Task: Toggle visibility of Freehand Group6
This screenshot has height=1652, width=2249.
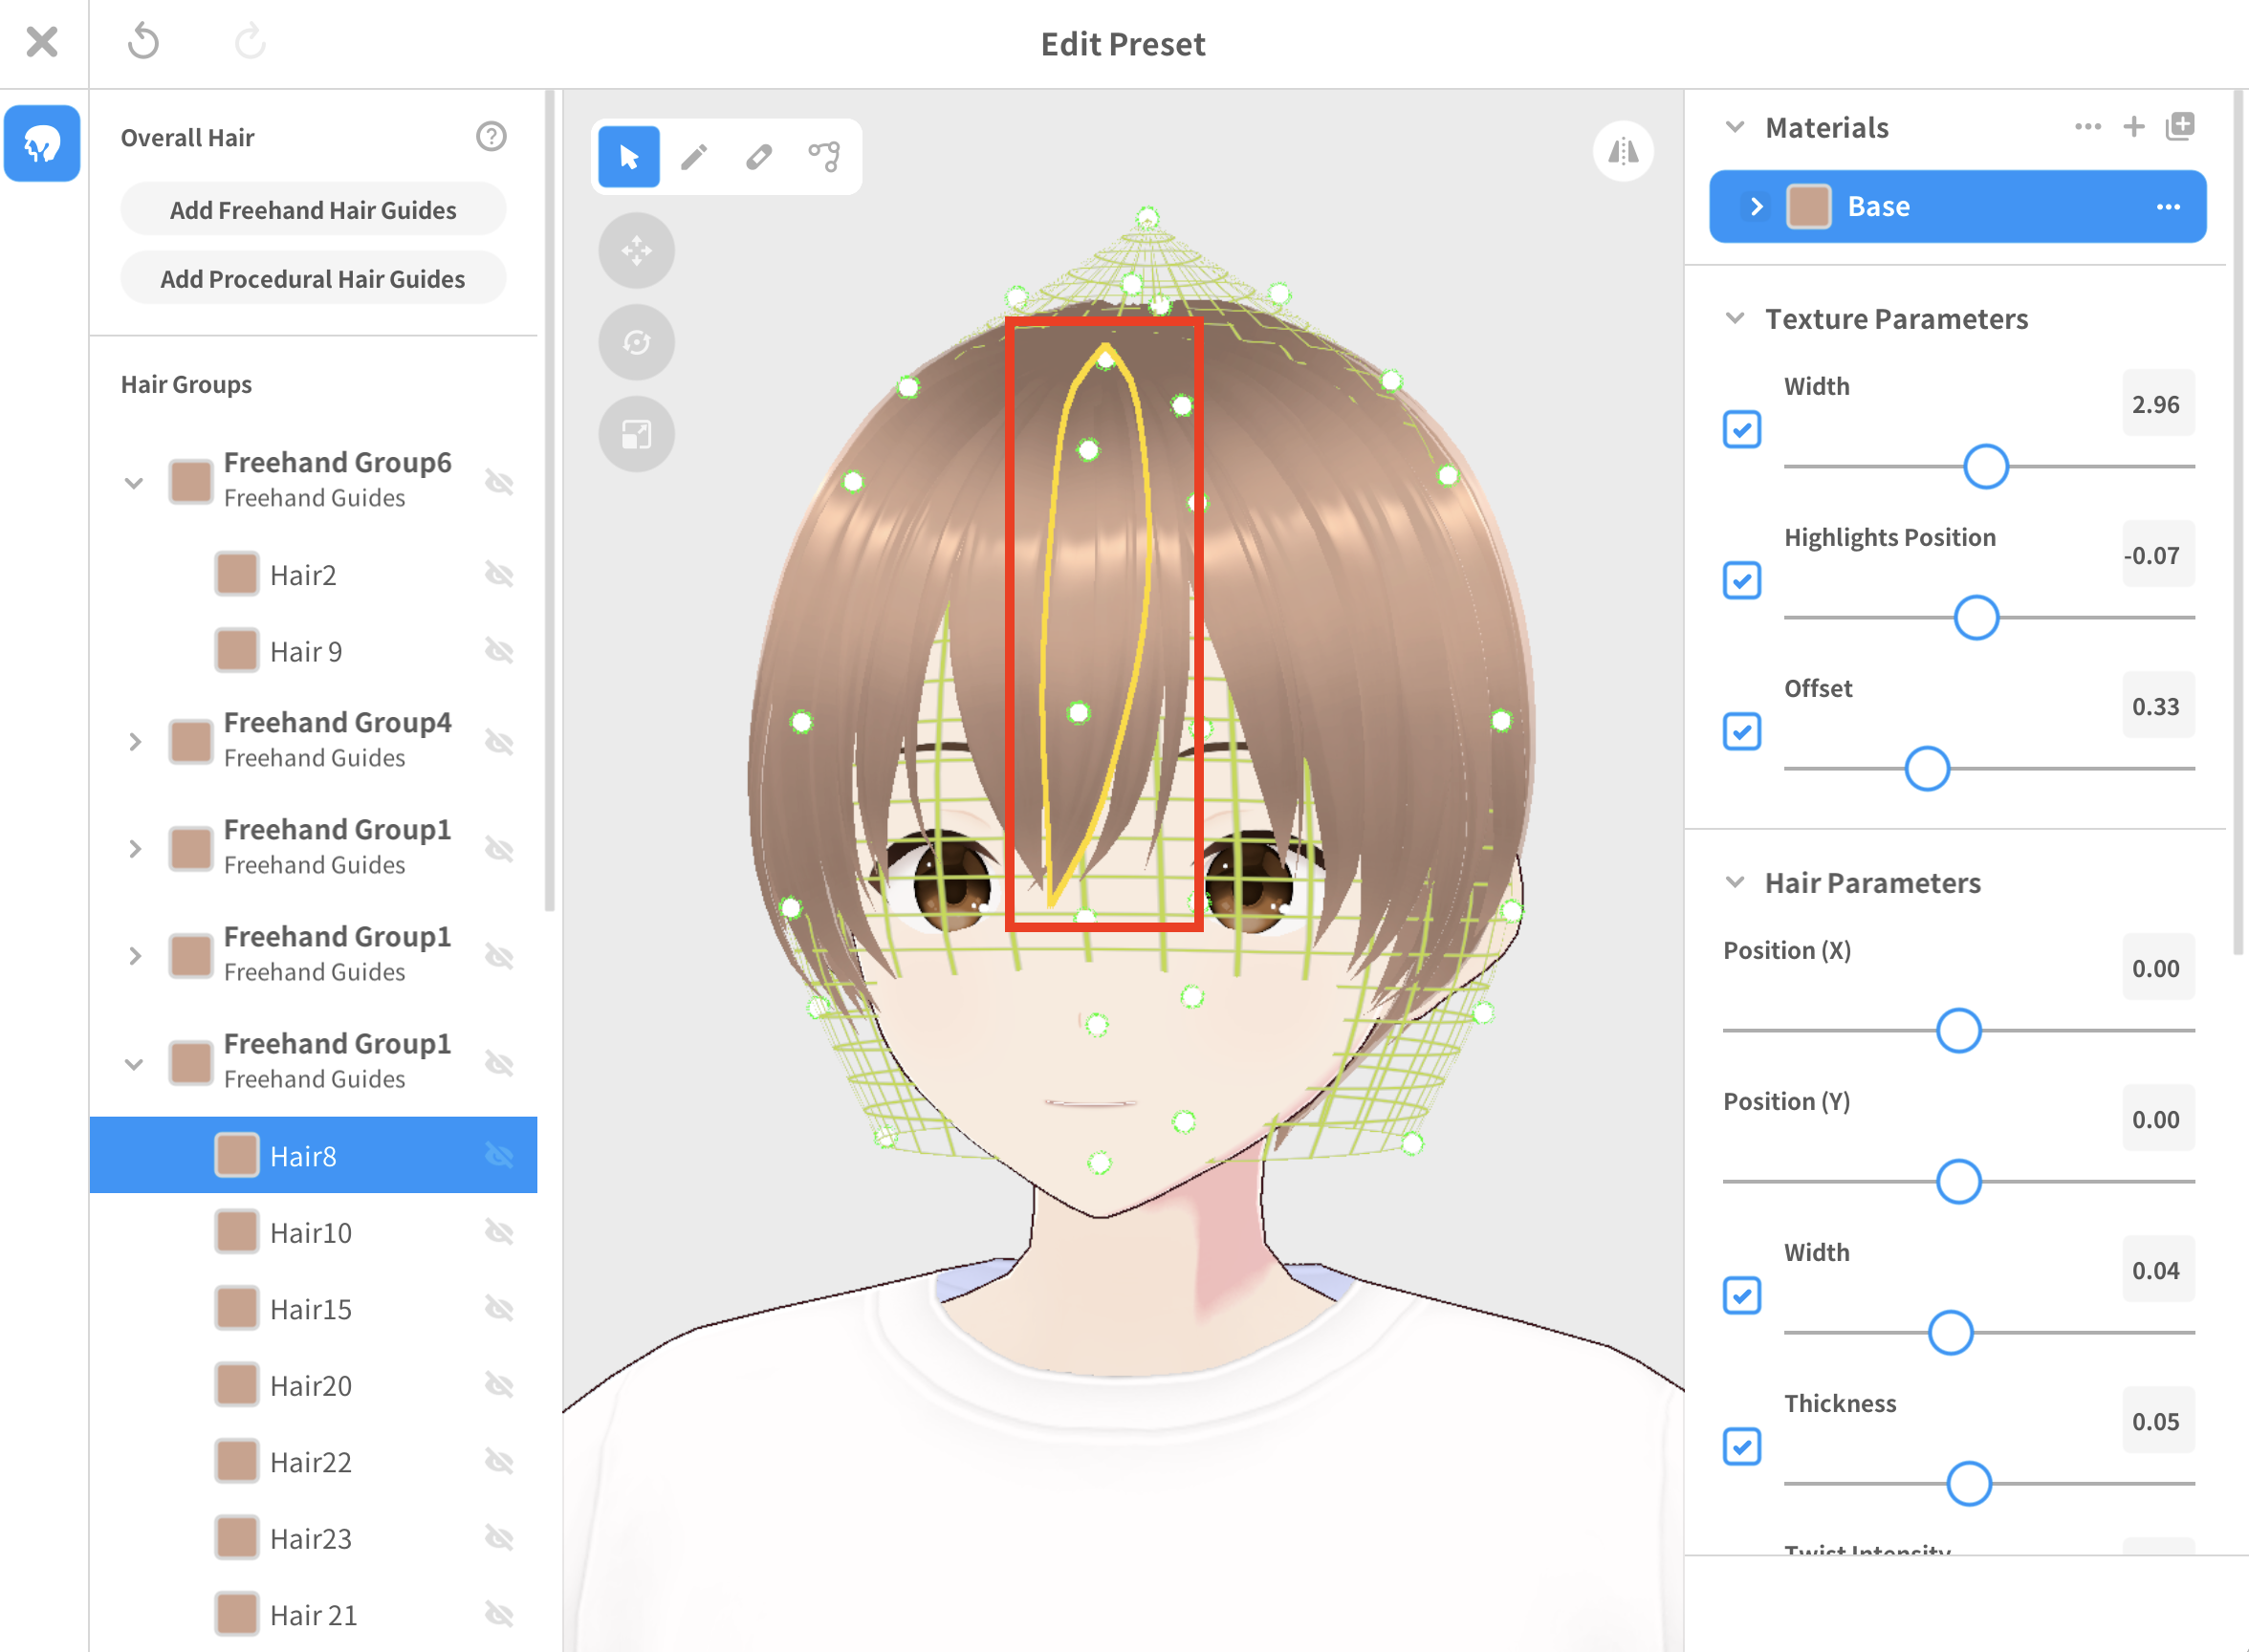Action: (x=499, y=482)
